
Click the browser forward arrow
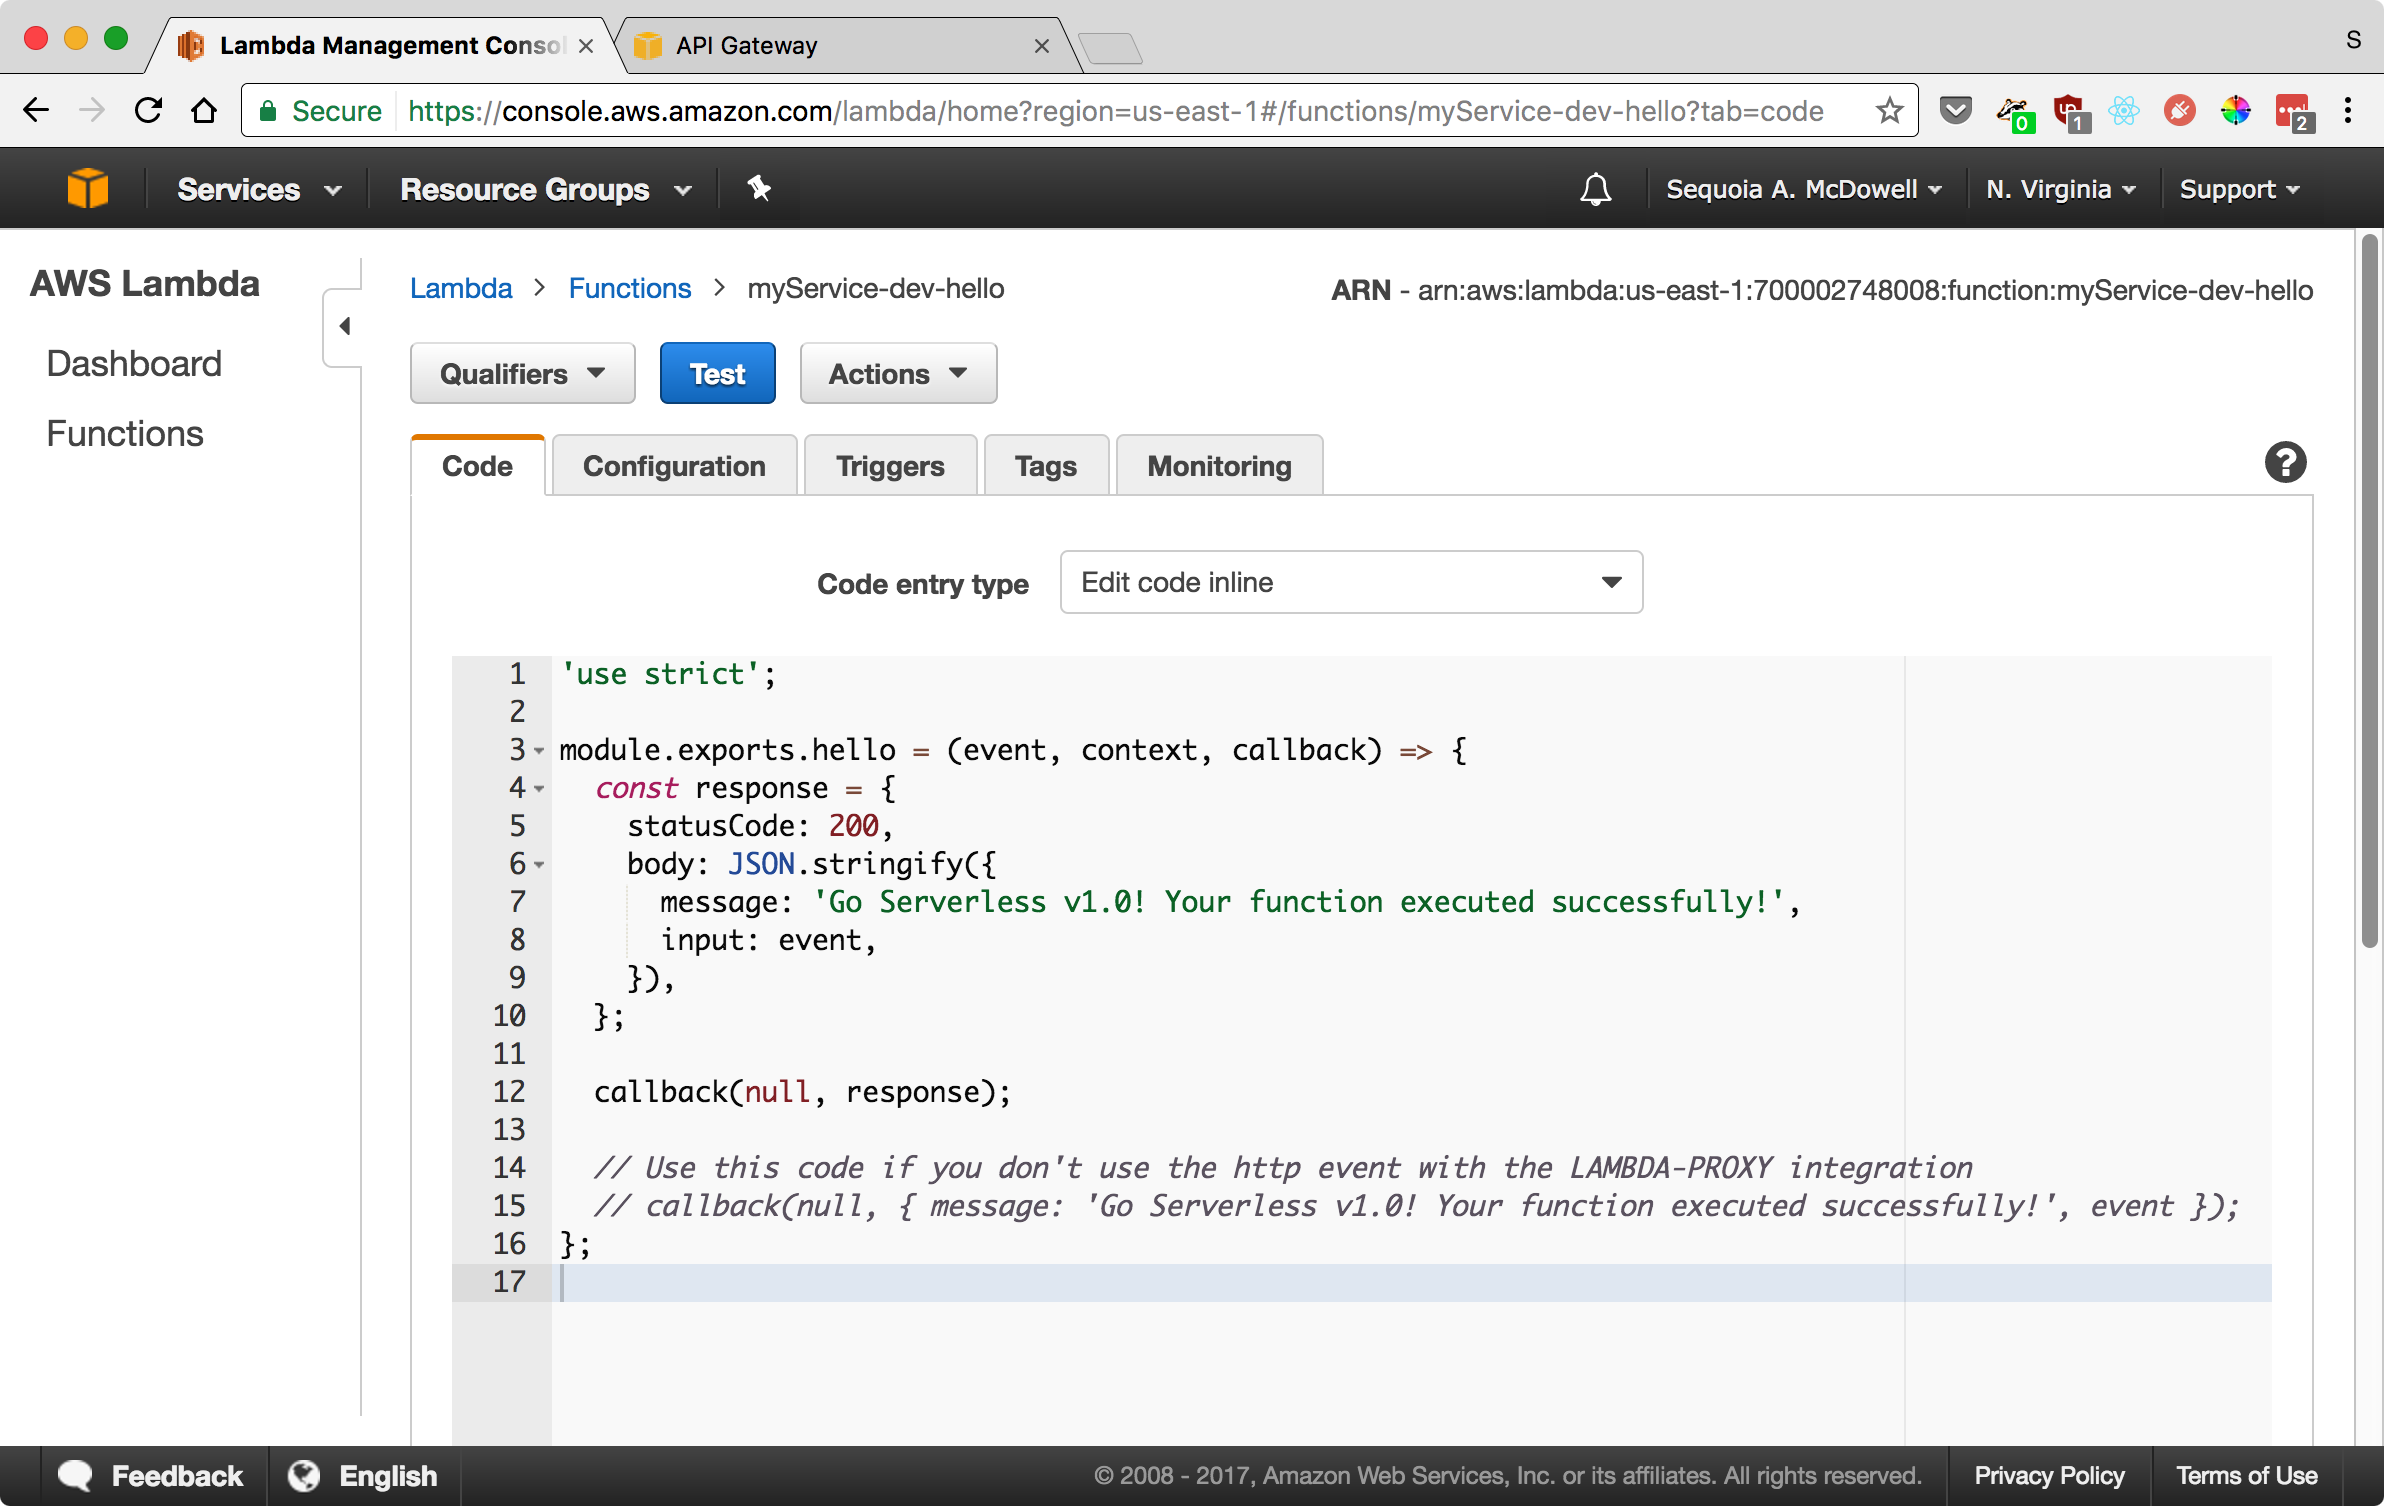(92, 110)
